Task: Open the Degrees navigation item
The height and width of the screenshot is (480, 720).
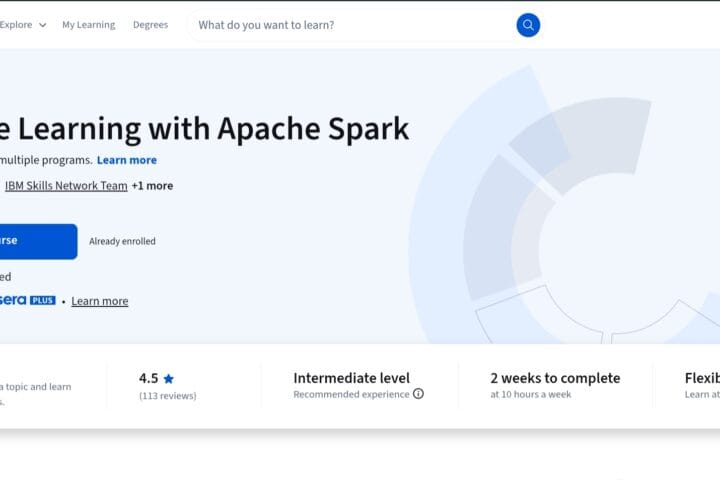Action: (151, 25)
